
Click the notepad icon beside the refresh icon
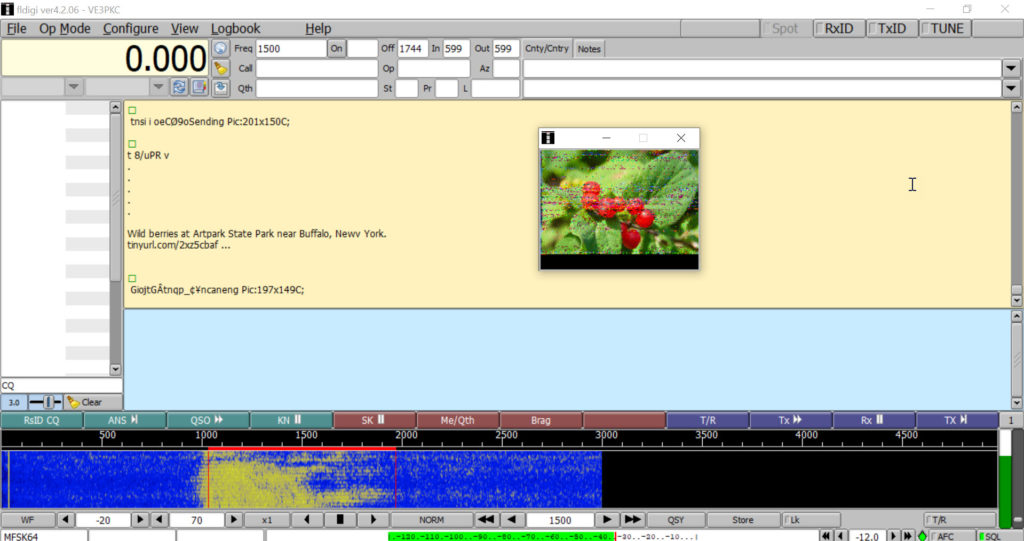pyautogui.click(x=198, y=87)
